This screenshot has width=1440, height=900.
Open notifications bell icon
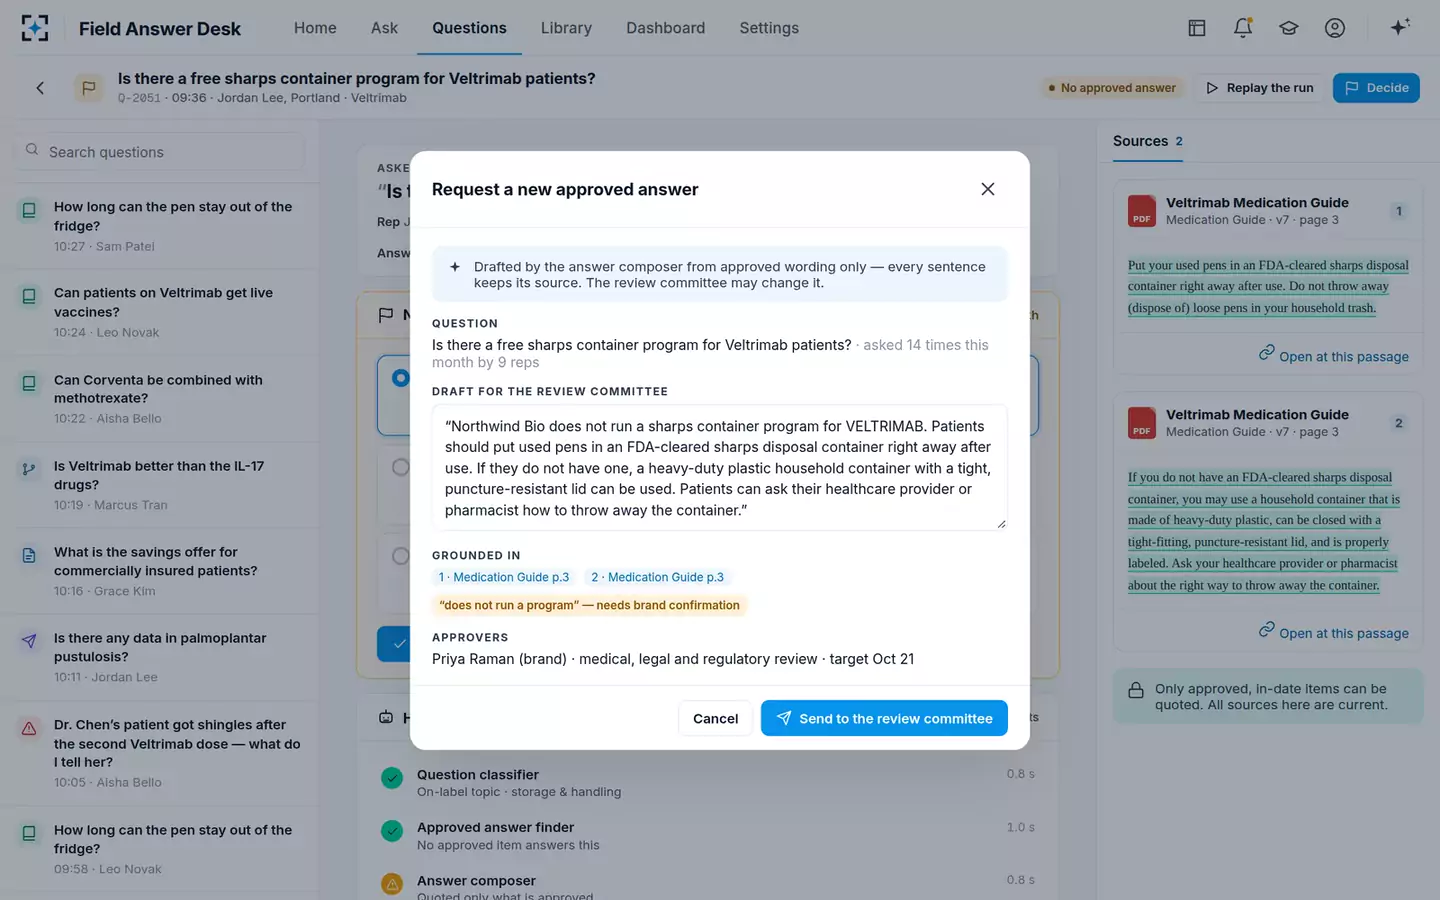click(1243, 28)
